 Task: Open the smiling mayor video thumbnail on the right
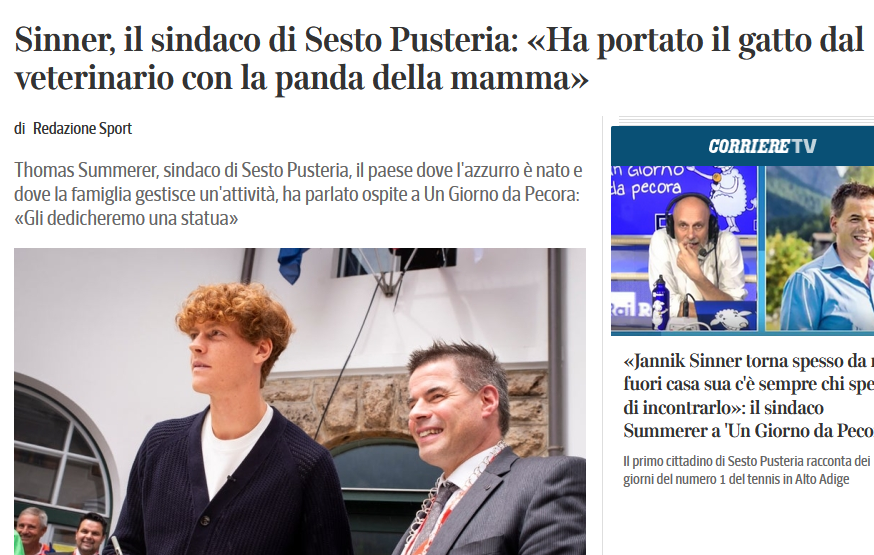tap(820, 249)
